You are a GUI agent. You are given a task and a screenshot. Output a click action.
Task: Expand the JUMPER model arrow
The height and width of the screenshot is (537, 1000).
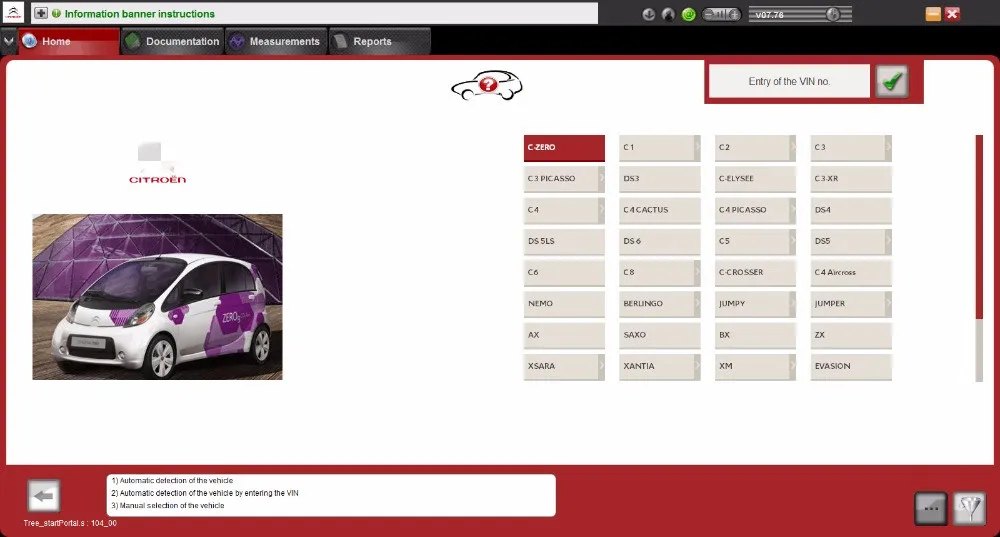pos(888,304)
